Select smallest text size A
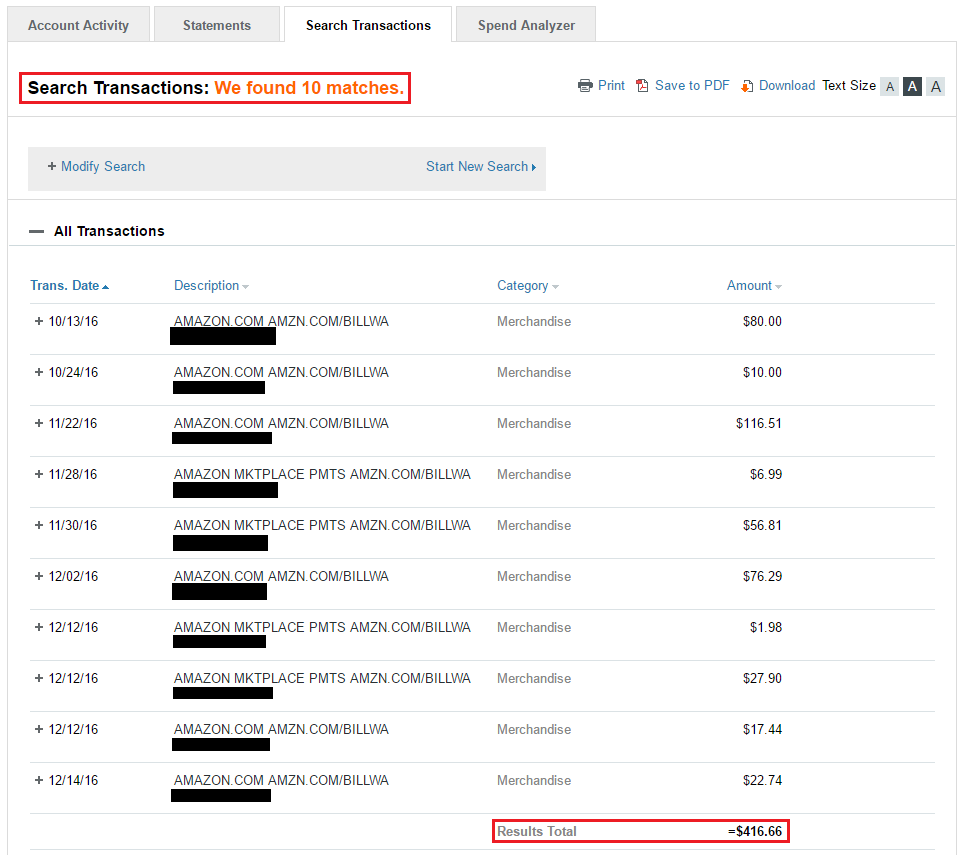Image resolution: width=964 pixels, height=855 pixels. 889,87
